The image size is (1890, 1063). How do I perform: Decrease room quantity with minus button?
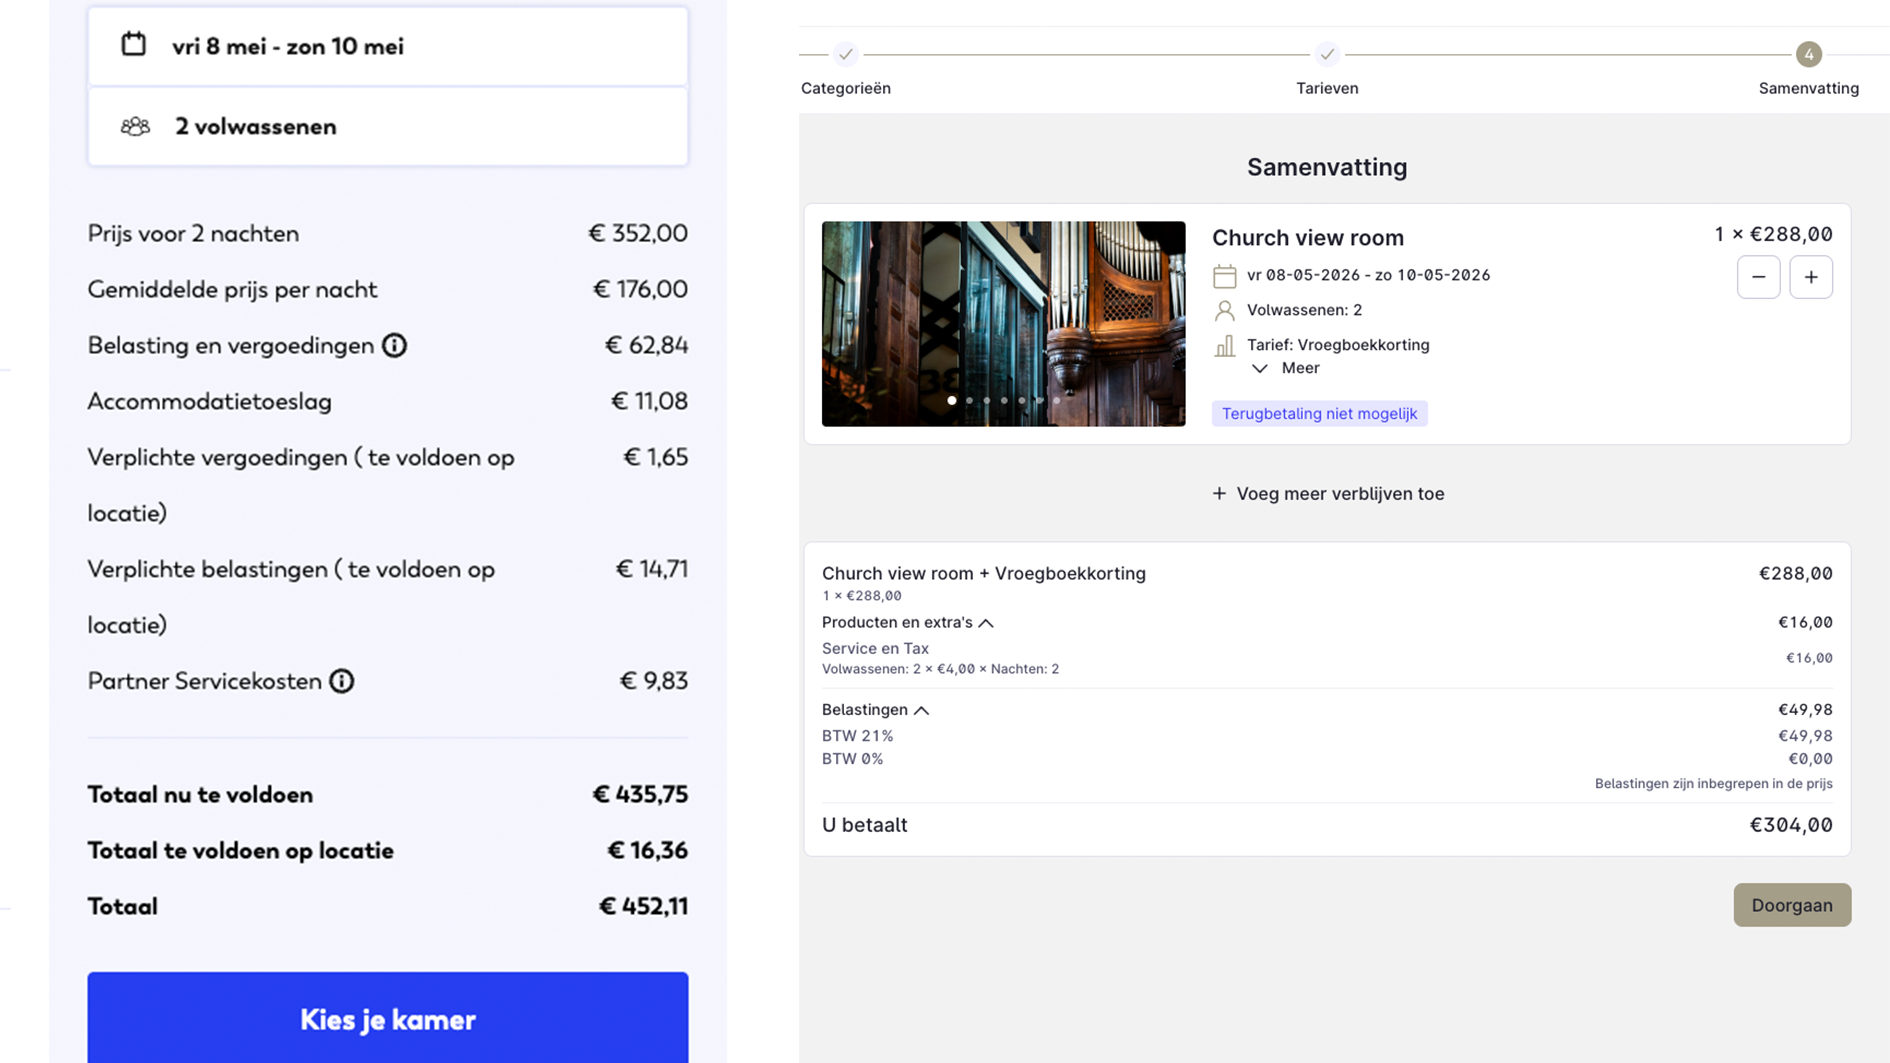coord(1758,277)
